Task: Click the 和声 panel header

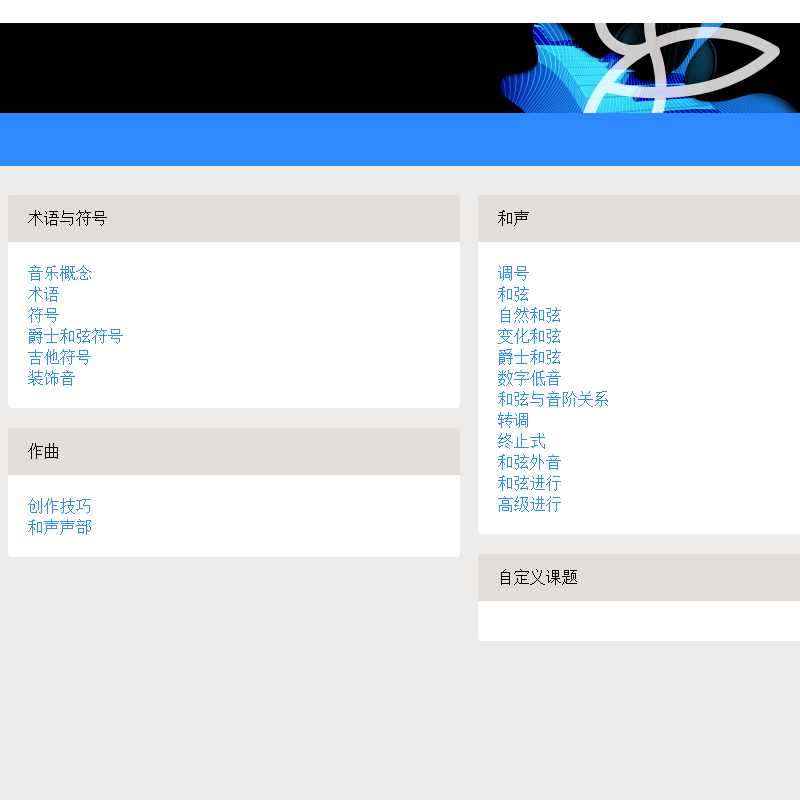Action: (x=639, y=218)
